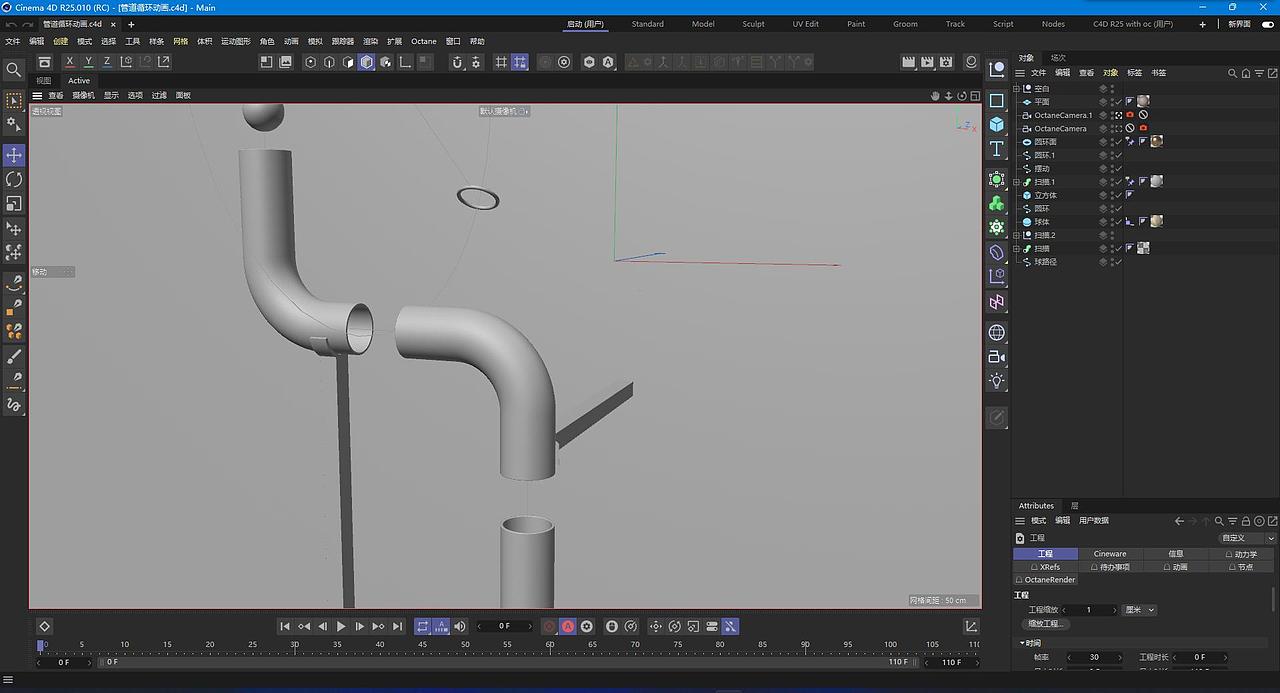
Task: Click the magnifier search icon in the Object manager
Action: tap(1232, 72)
